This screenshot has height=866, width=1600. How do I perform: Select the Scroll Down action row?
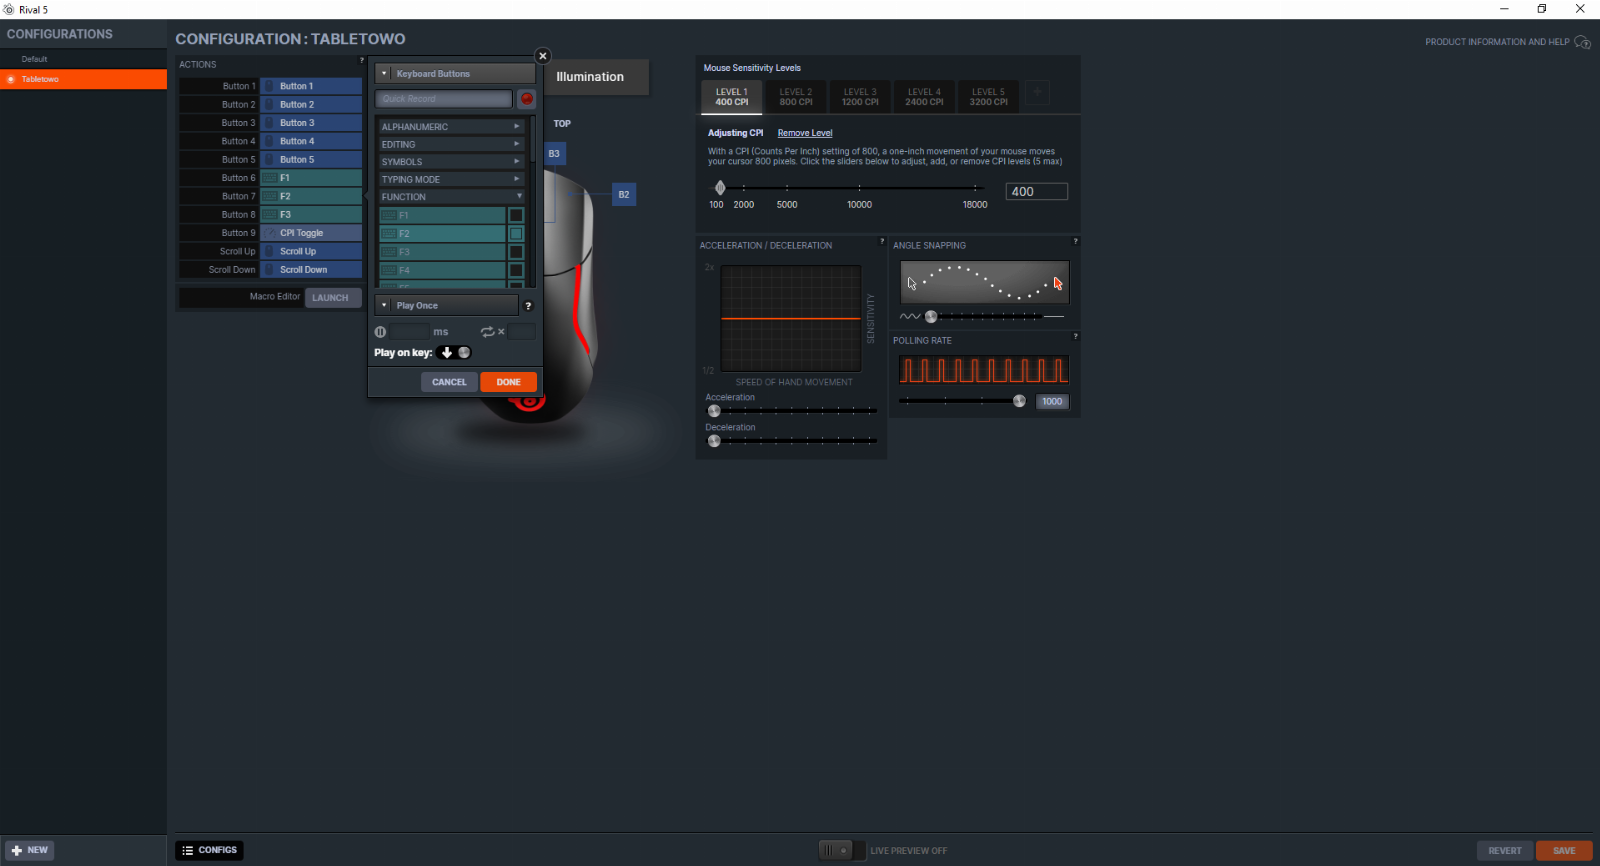(270, 270)
